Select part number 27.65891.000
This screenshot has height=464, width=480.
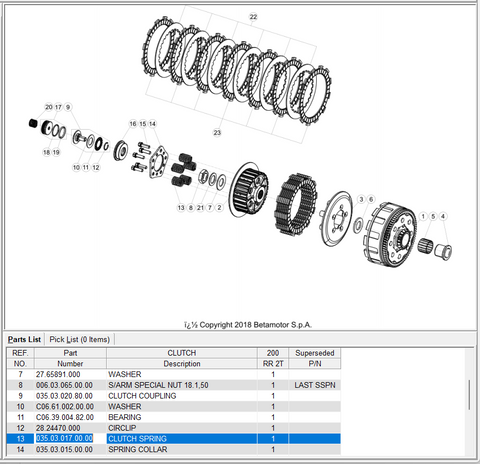tap(58, 374)
